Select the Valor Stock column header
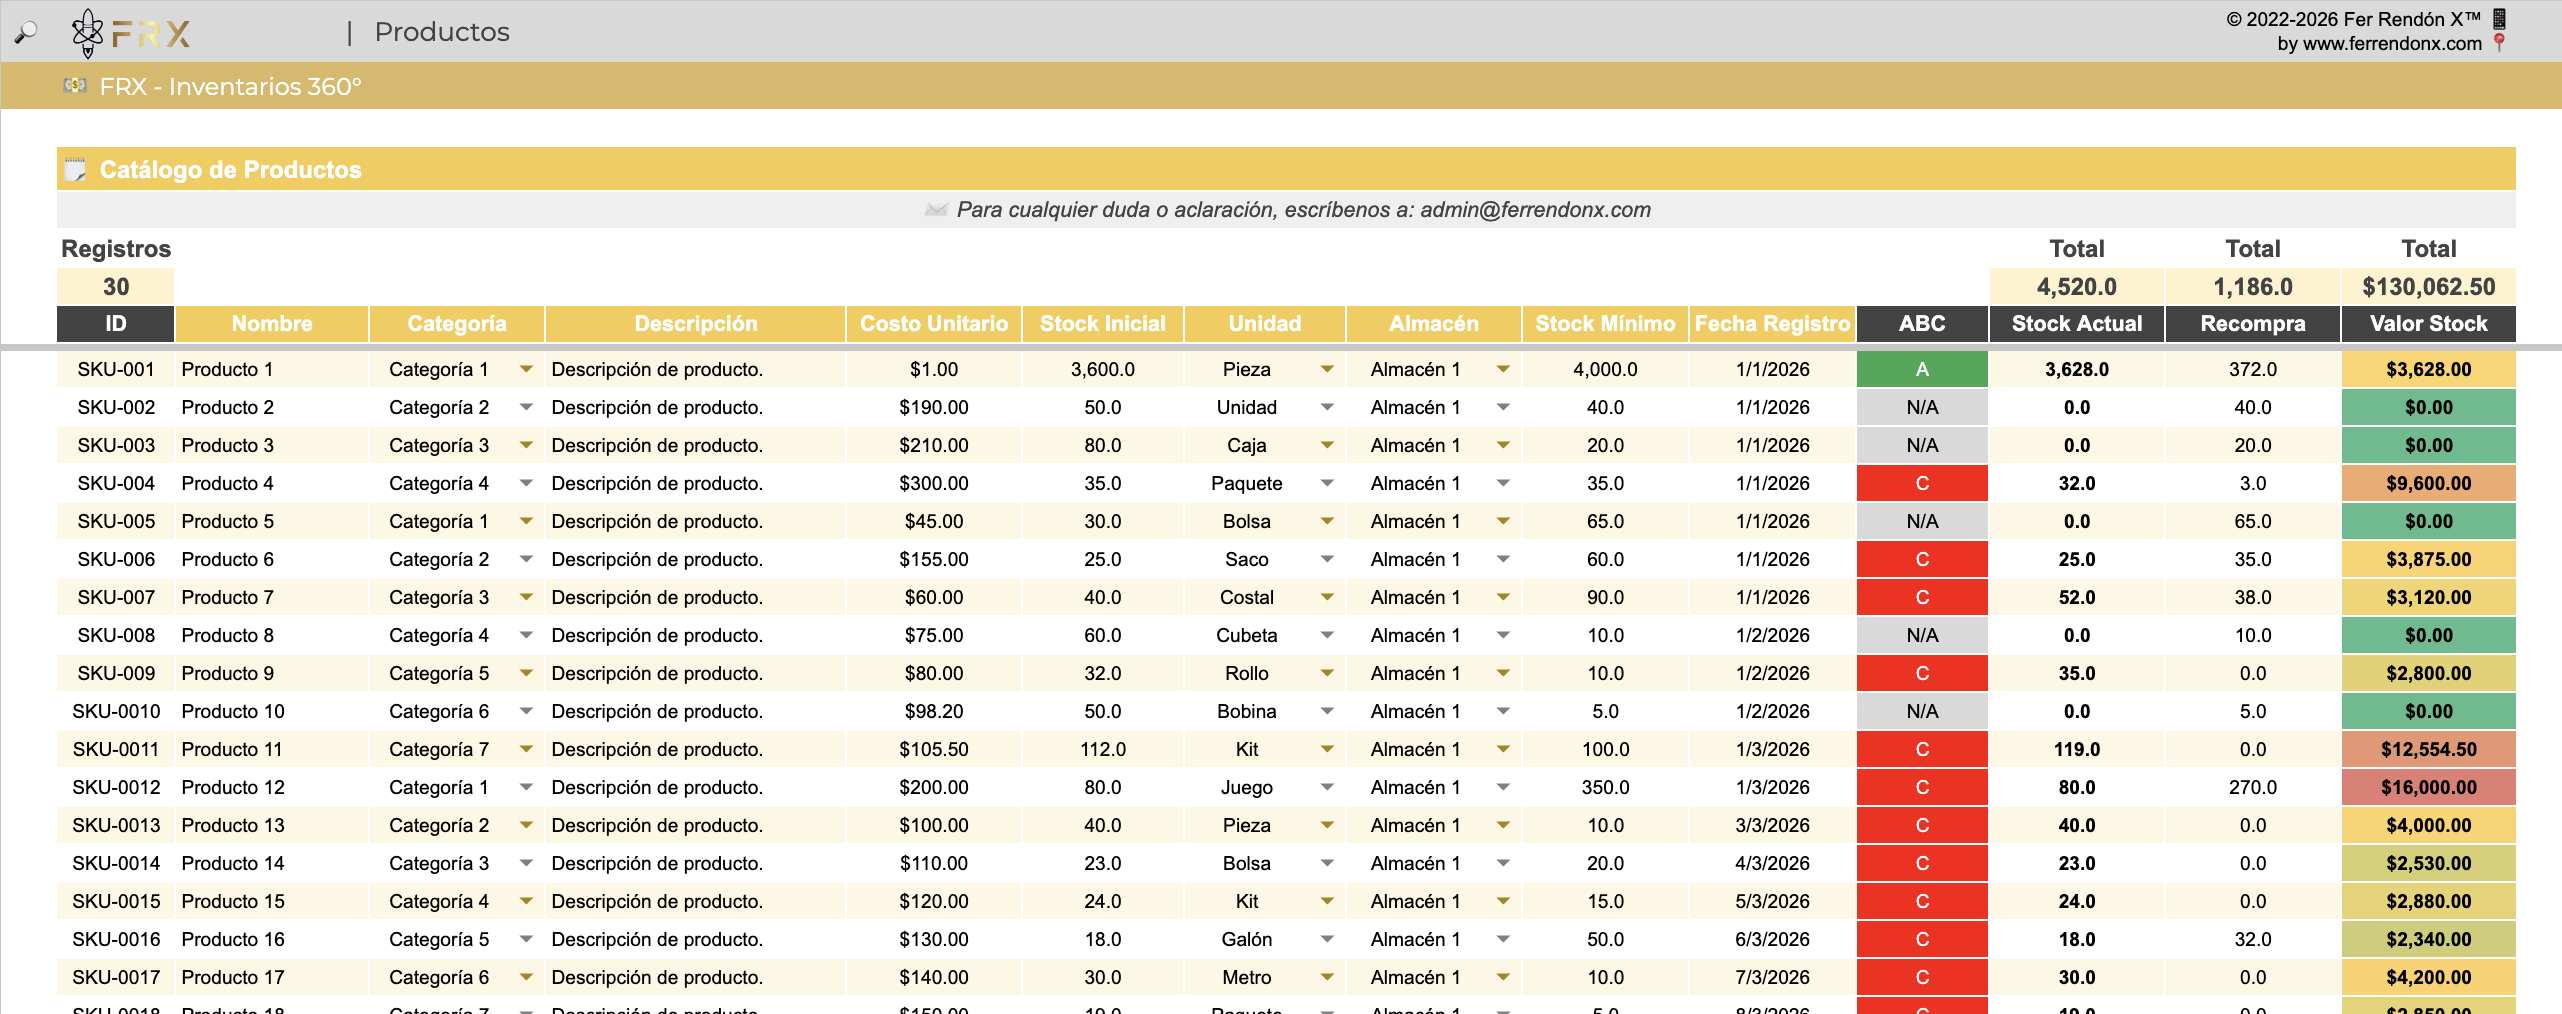Screen dimensions: 2562x1014 (2428, 324)
